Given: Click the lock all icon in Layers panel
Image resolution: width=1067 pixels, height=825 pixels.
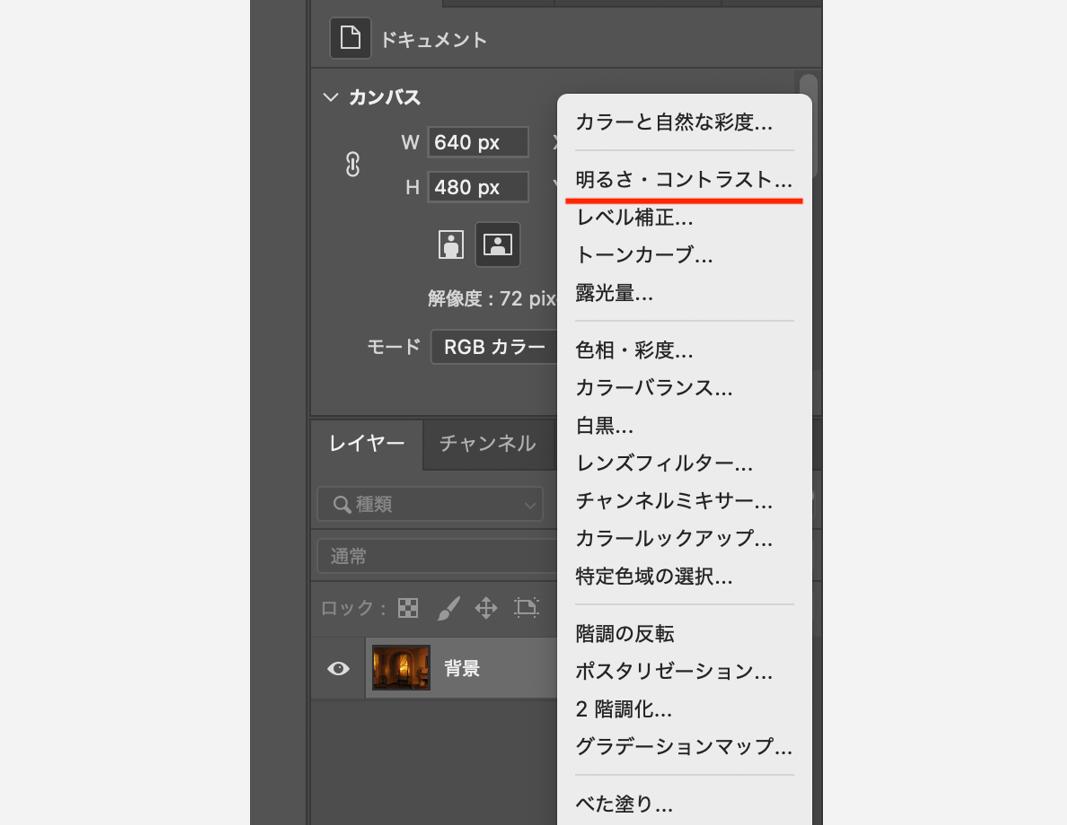Looking at the screenshot, I should coord(526,608).
